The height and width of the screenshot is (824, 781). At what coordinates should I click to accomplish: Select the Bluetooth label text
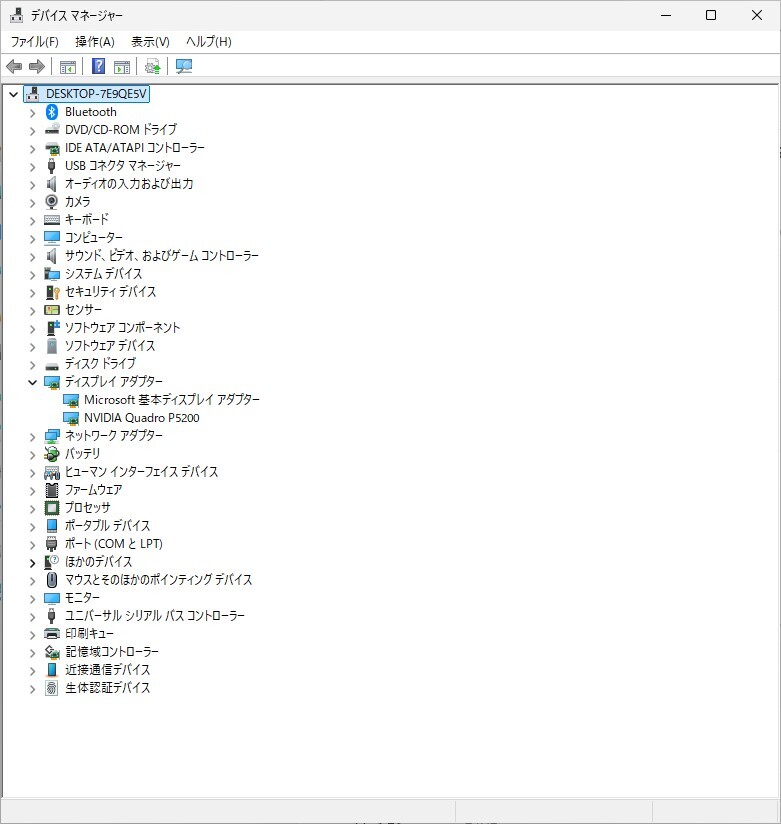coord(91,112)
